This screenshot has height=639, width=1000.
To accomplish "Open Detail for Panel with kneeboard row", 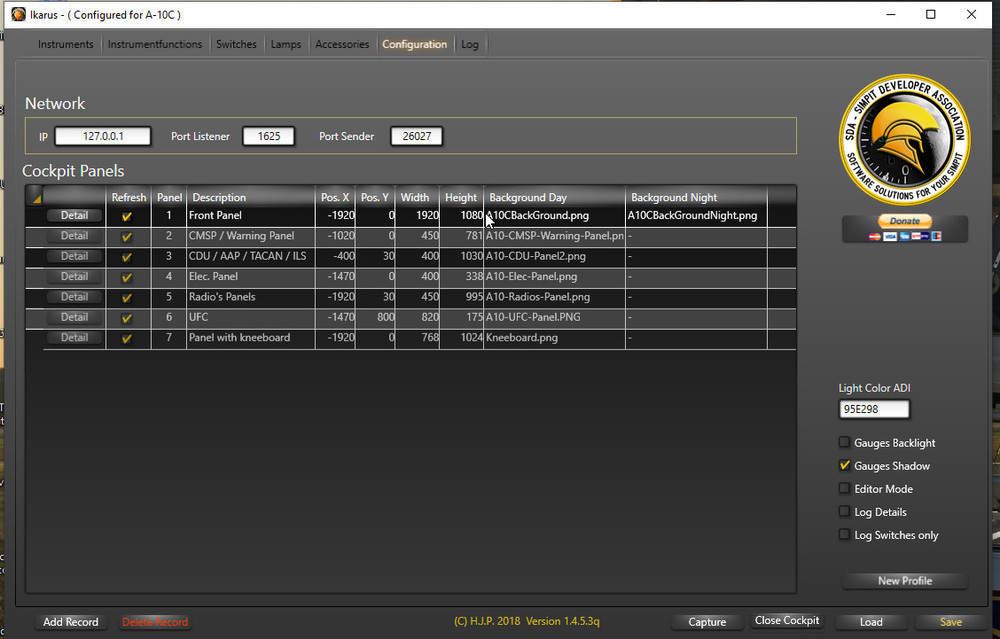I will pos(74,338).
